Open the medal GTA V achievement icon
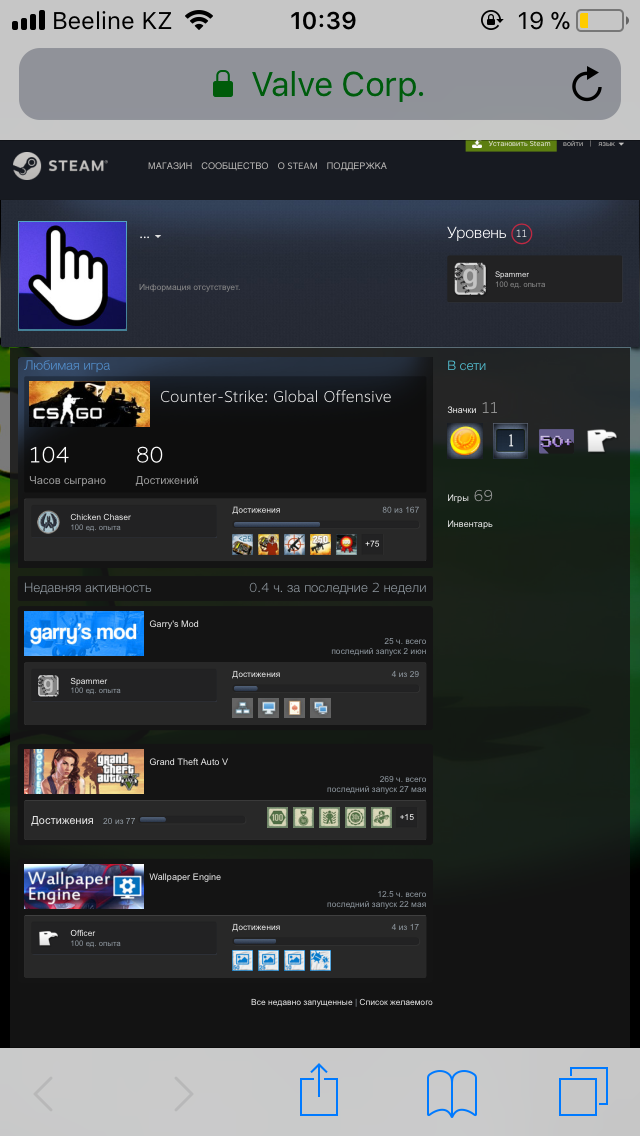This screenshot has width=640, height=1136. pyautogui.click(x=303, y=817)
